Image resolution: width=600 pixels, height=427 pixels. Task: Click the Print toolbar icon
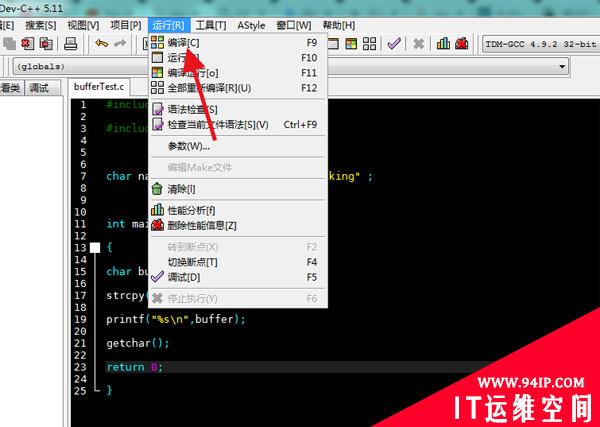pos(70,44)
